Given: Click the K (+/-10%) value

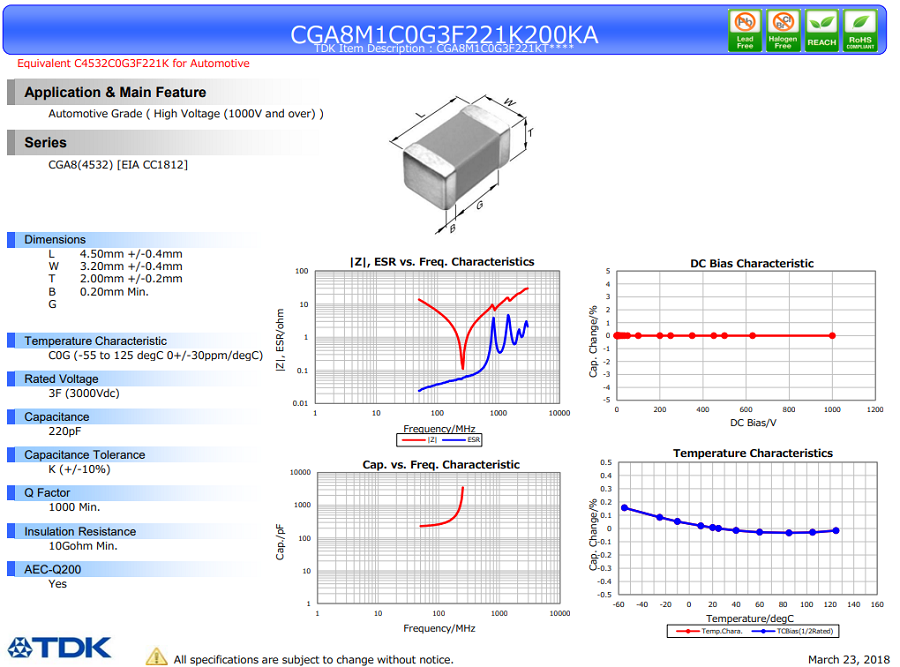Looking at the screenshot, I should coord(79,469).
